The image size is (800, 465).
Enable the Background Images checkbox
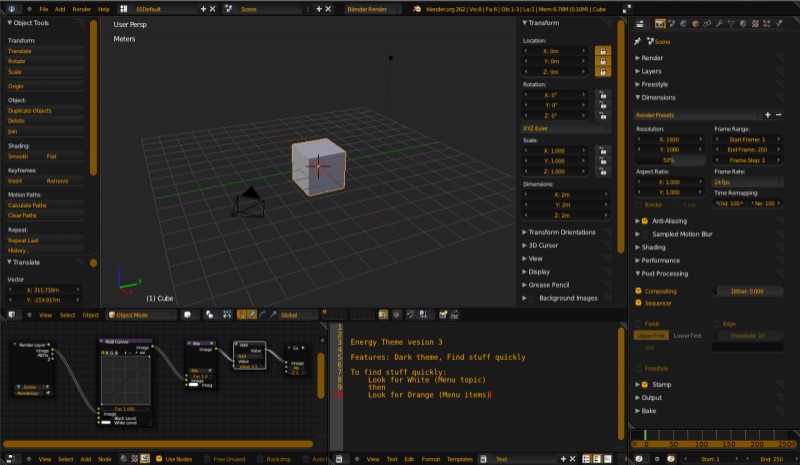532,298
